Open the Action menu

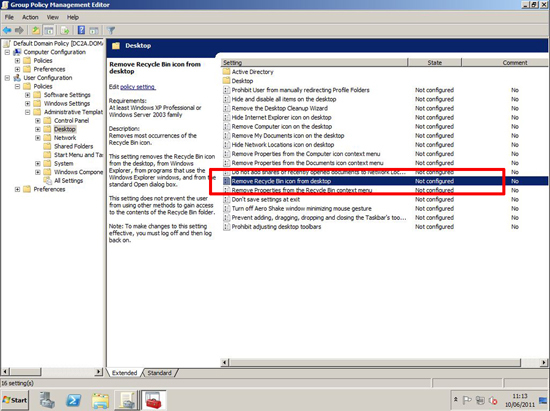coord(30,17)
